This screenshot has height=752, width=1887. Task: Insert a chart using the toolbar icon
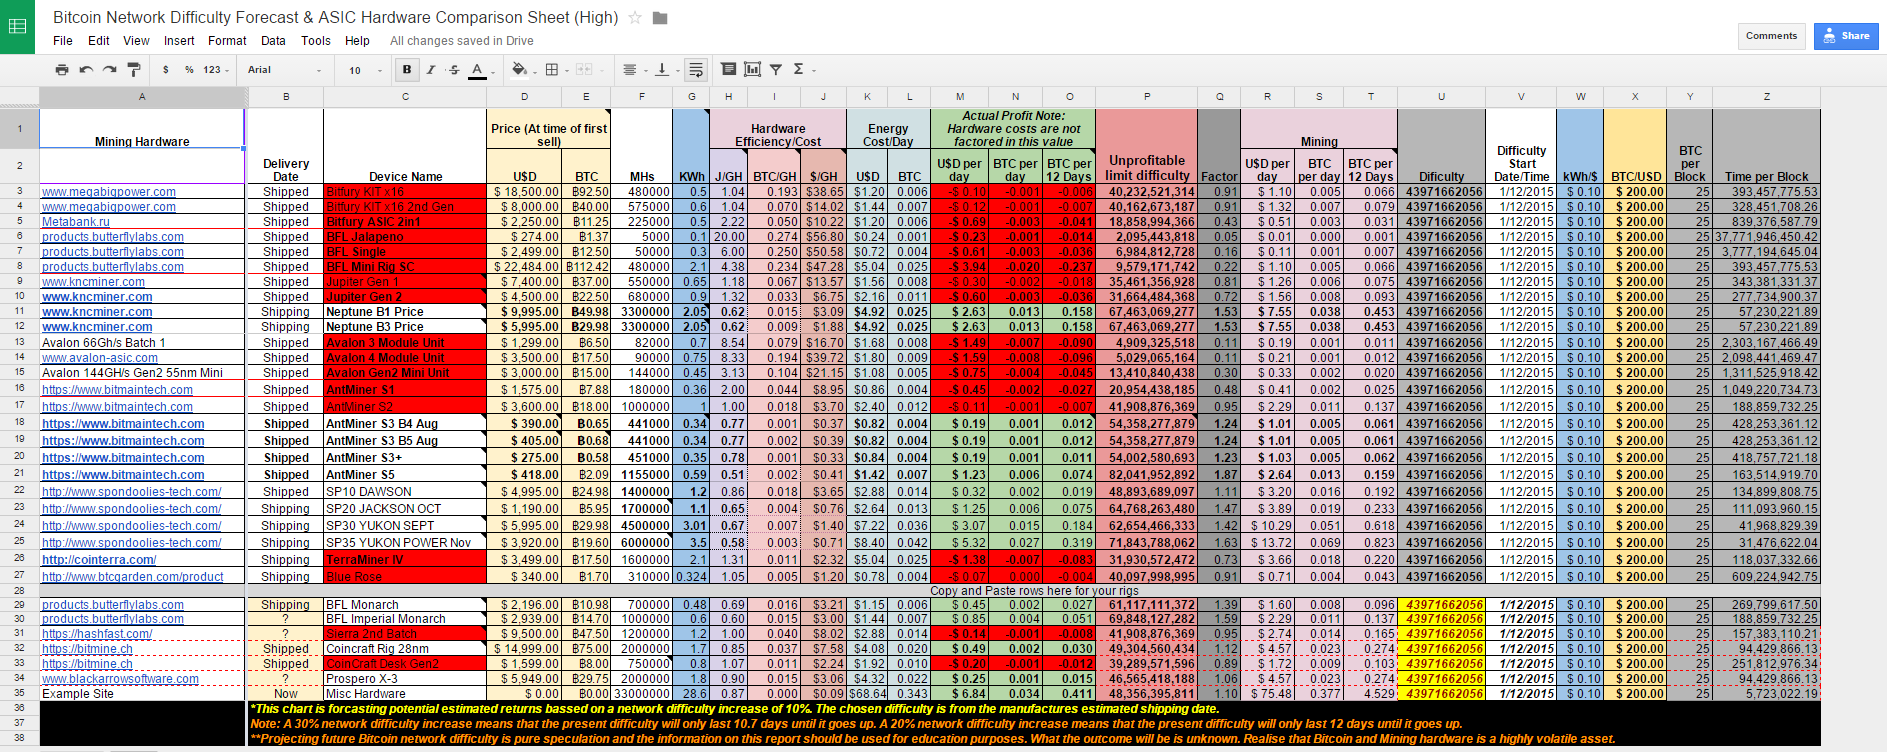click(x=752, y=69)
